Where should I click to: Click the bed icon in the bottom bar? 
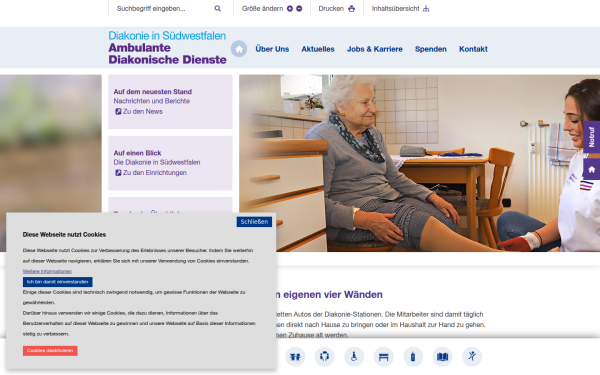tap(383, 357)
